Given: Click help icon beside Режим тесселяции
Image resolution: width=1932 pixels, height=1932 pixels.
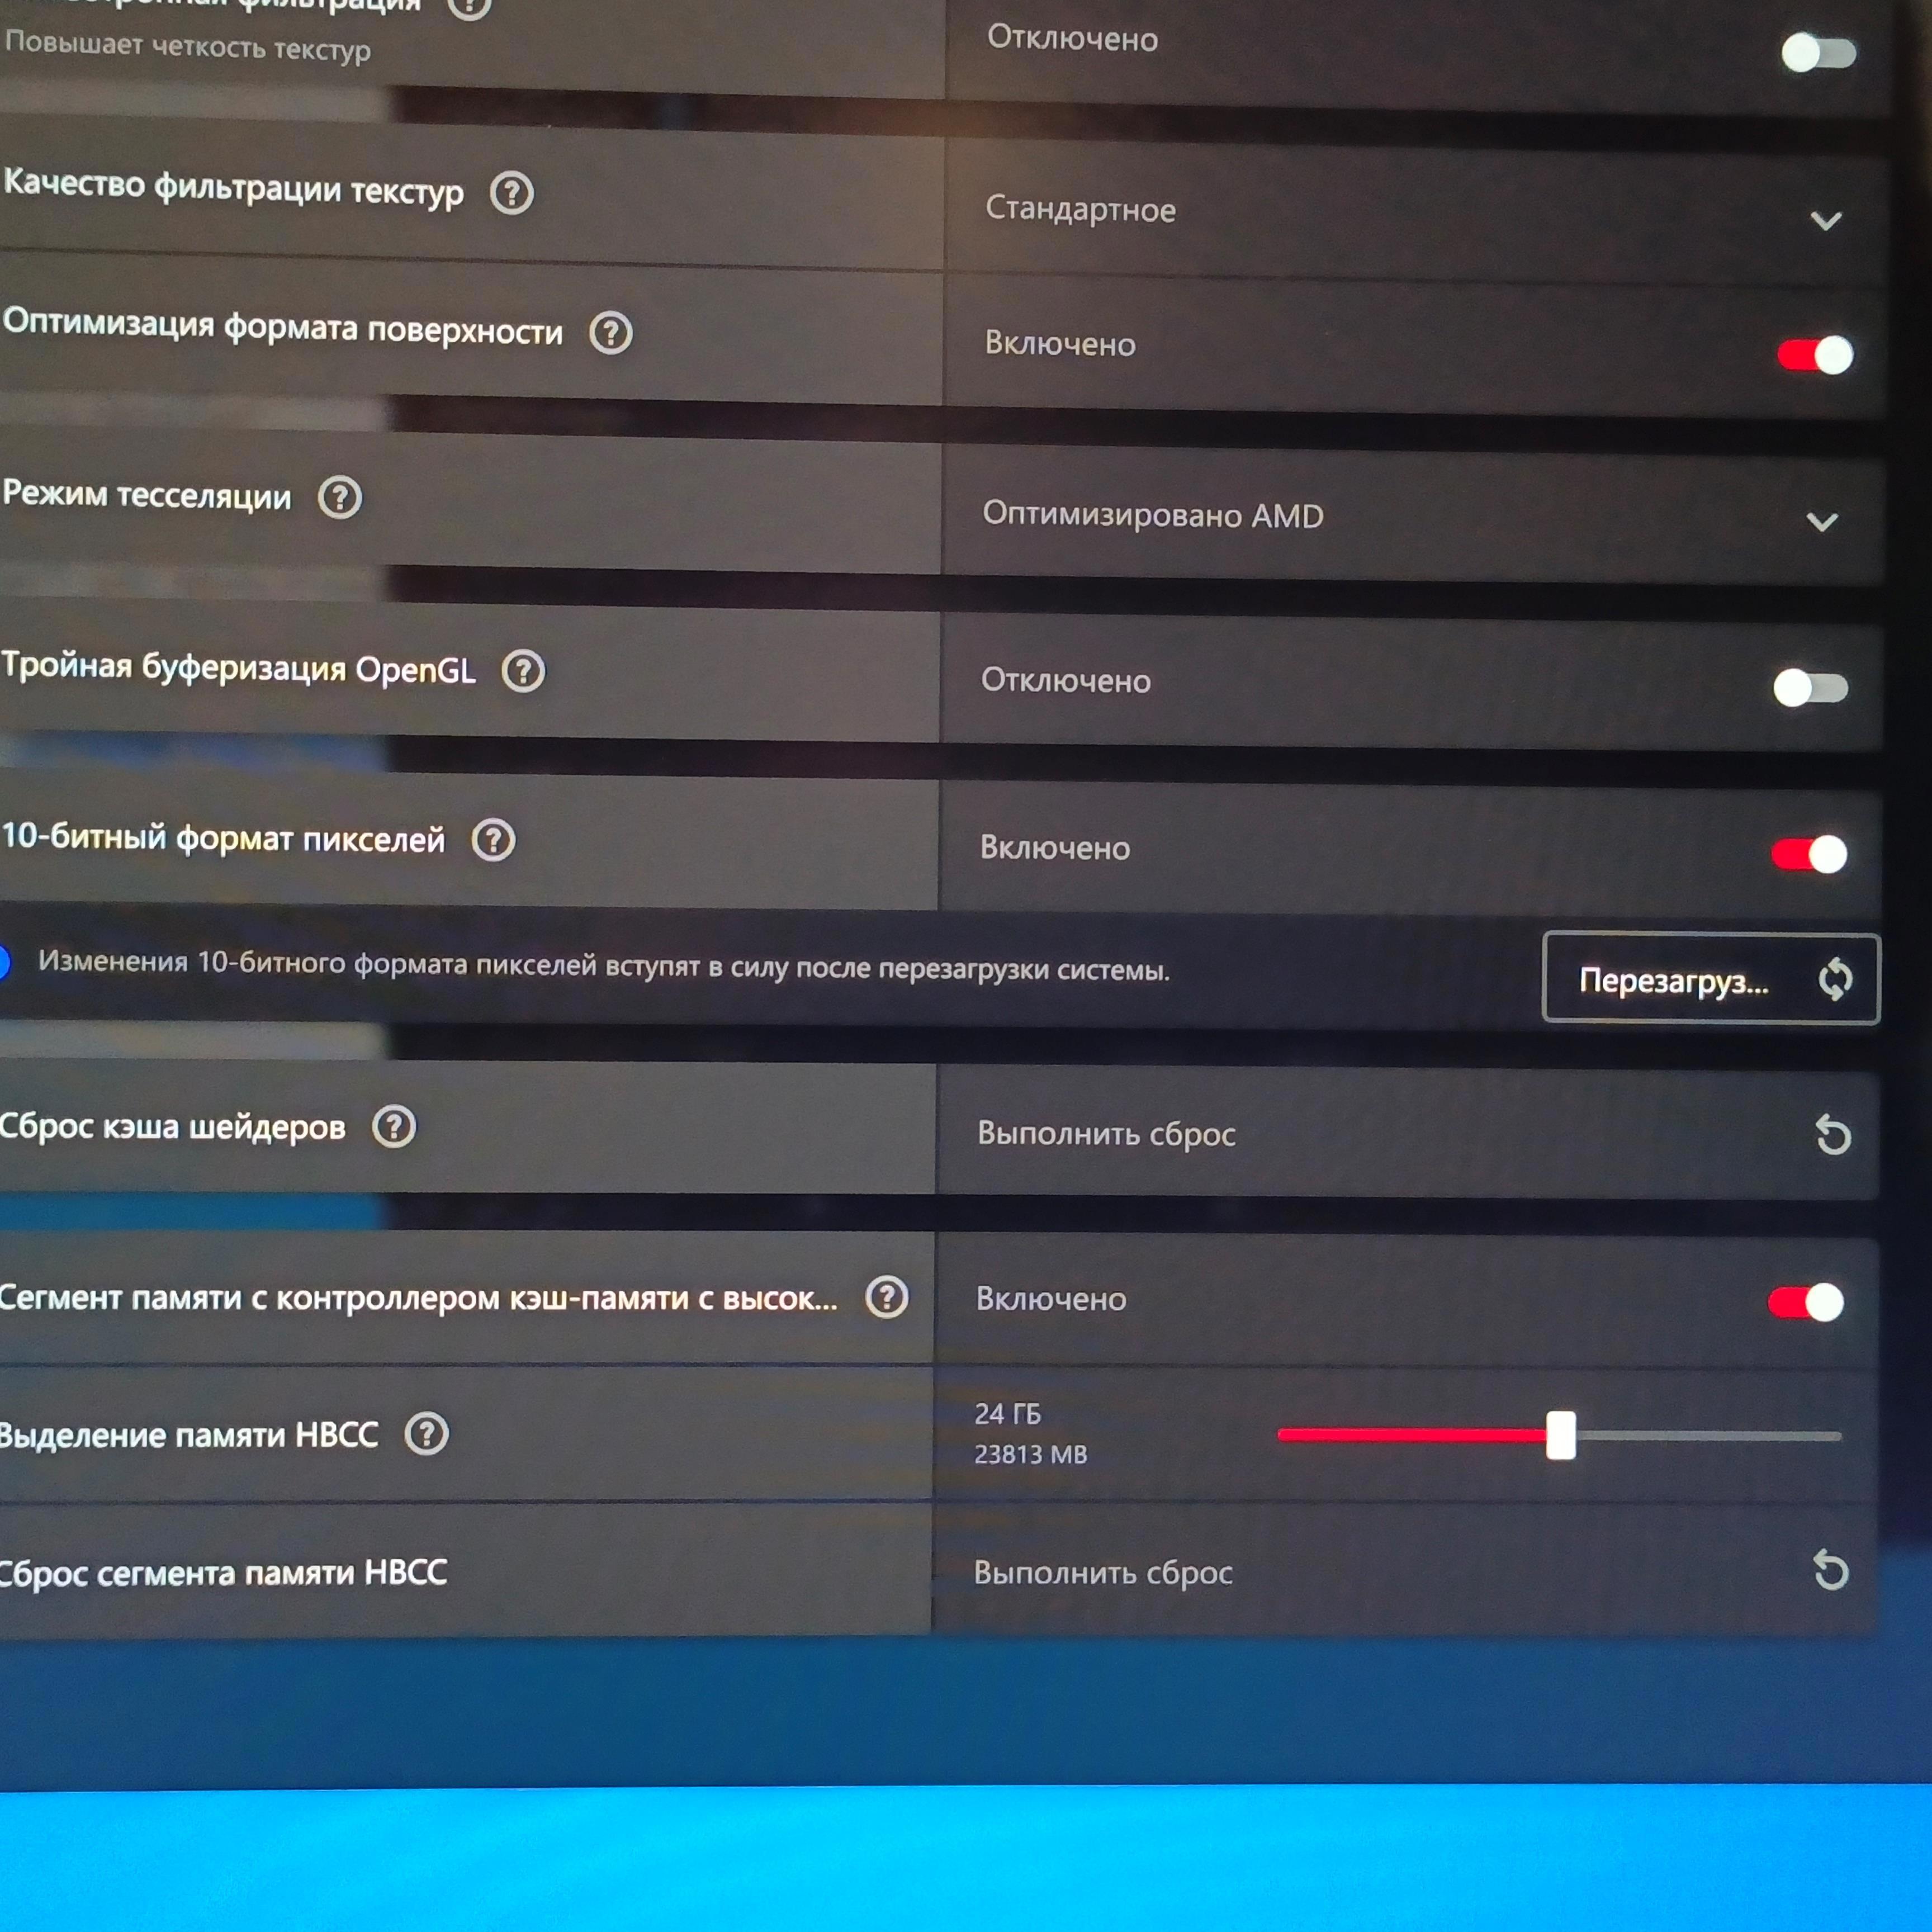Looking at the screenshot, I should tap(339, 497).
